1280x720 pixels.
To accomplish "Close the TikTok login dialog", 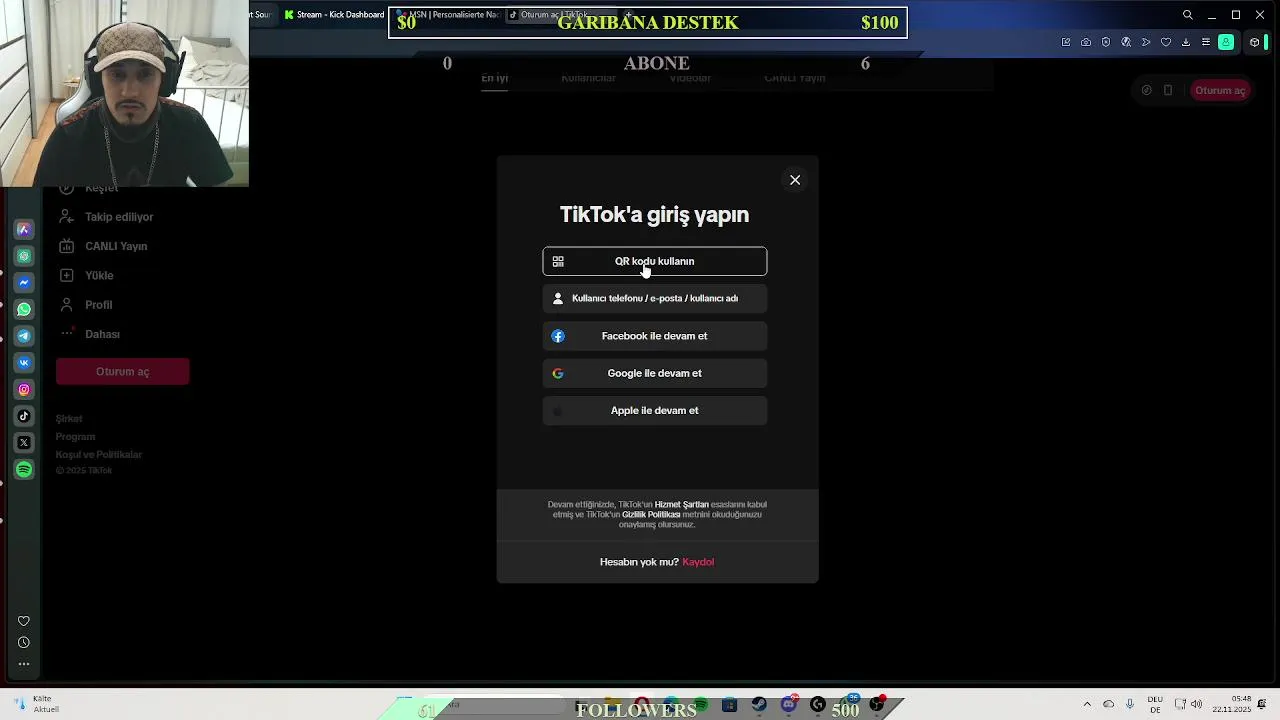I will 795,180.
